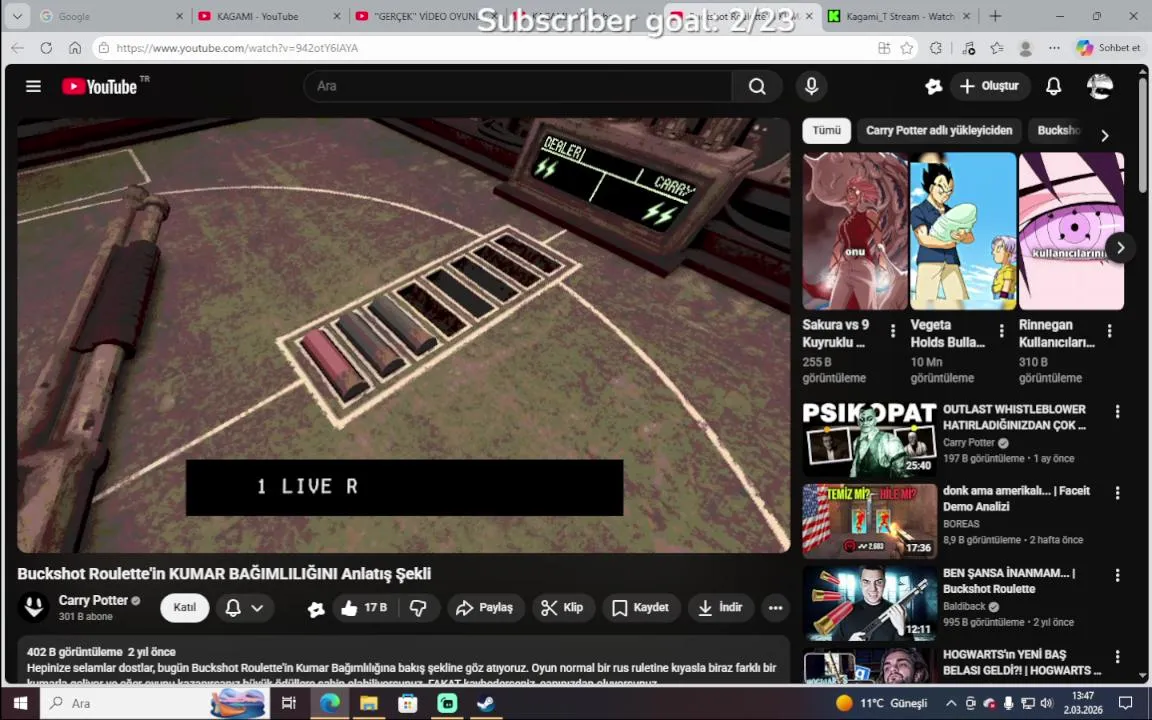Click the Oluştur create button
Screen dimensions: 1152x720
coord(990,87)
